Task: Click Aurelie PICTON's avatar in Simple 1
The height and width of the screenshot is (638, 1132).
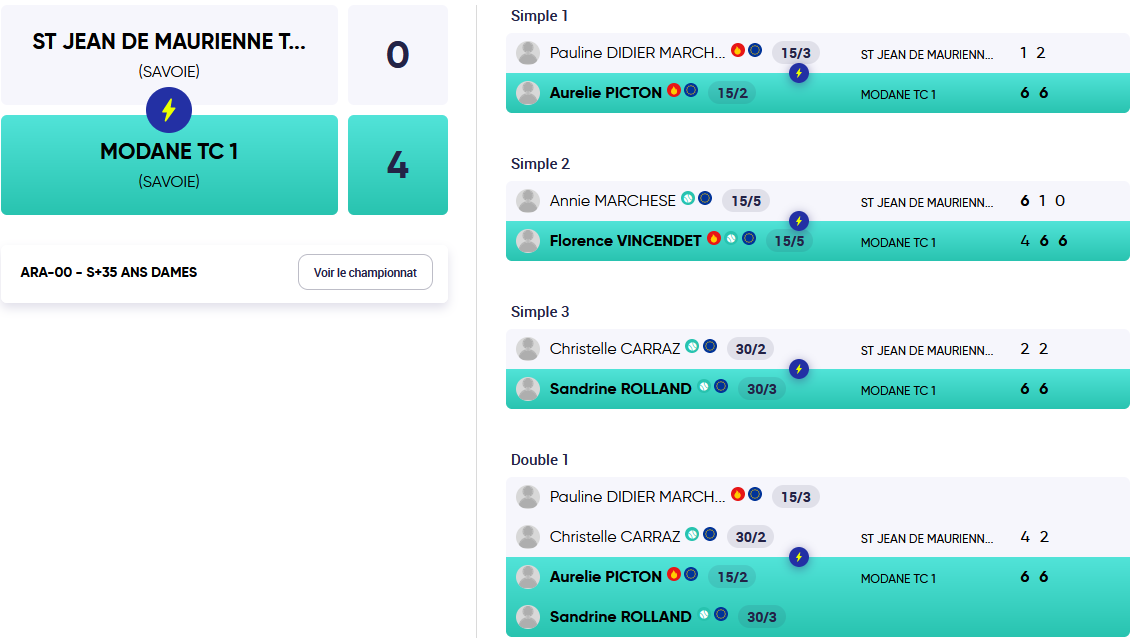Action: [528, 93]
